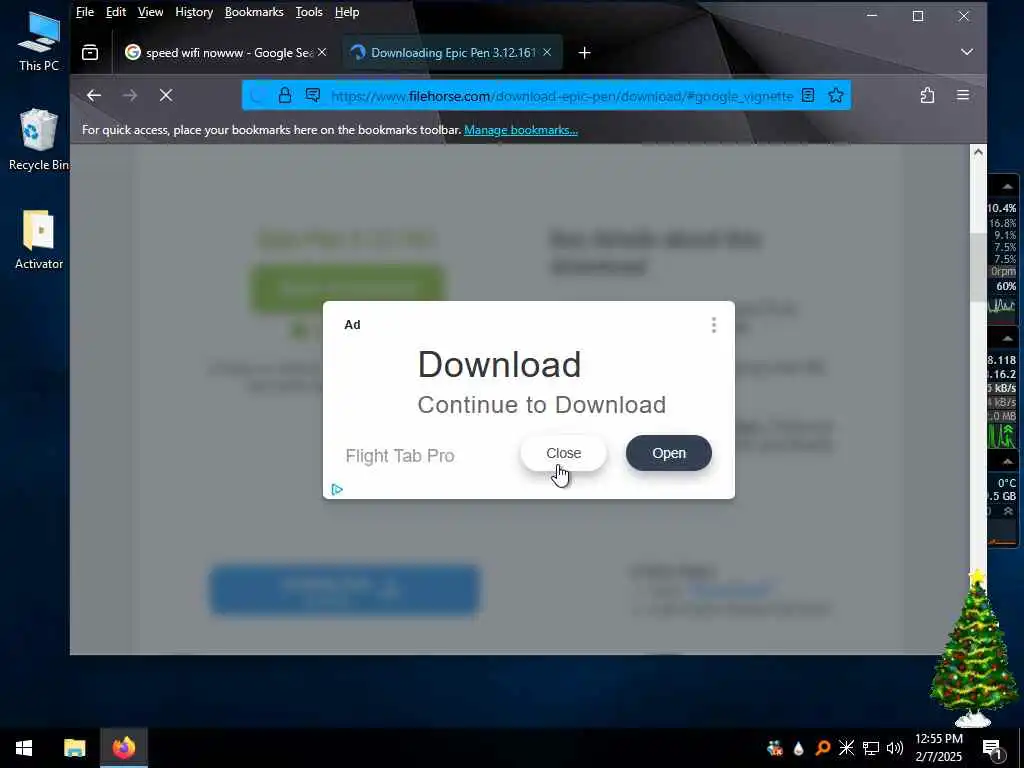Click the Firefox back arrow button
This screenshot has height=768, width=1024.
click(x=94, y=95)
